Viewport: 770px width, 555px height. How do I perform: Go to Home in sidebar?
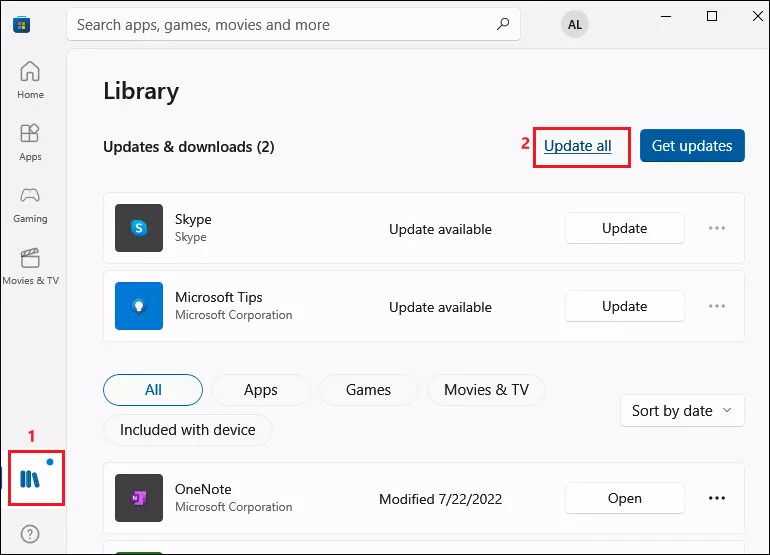pos(30,81)
